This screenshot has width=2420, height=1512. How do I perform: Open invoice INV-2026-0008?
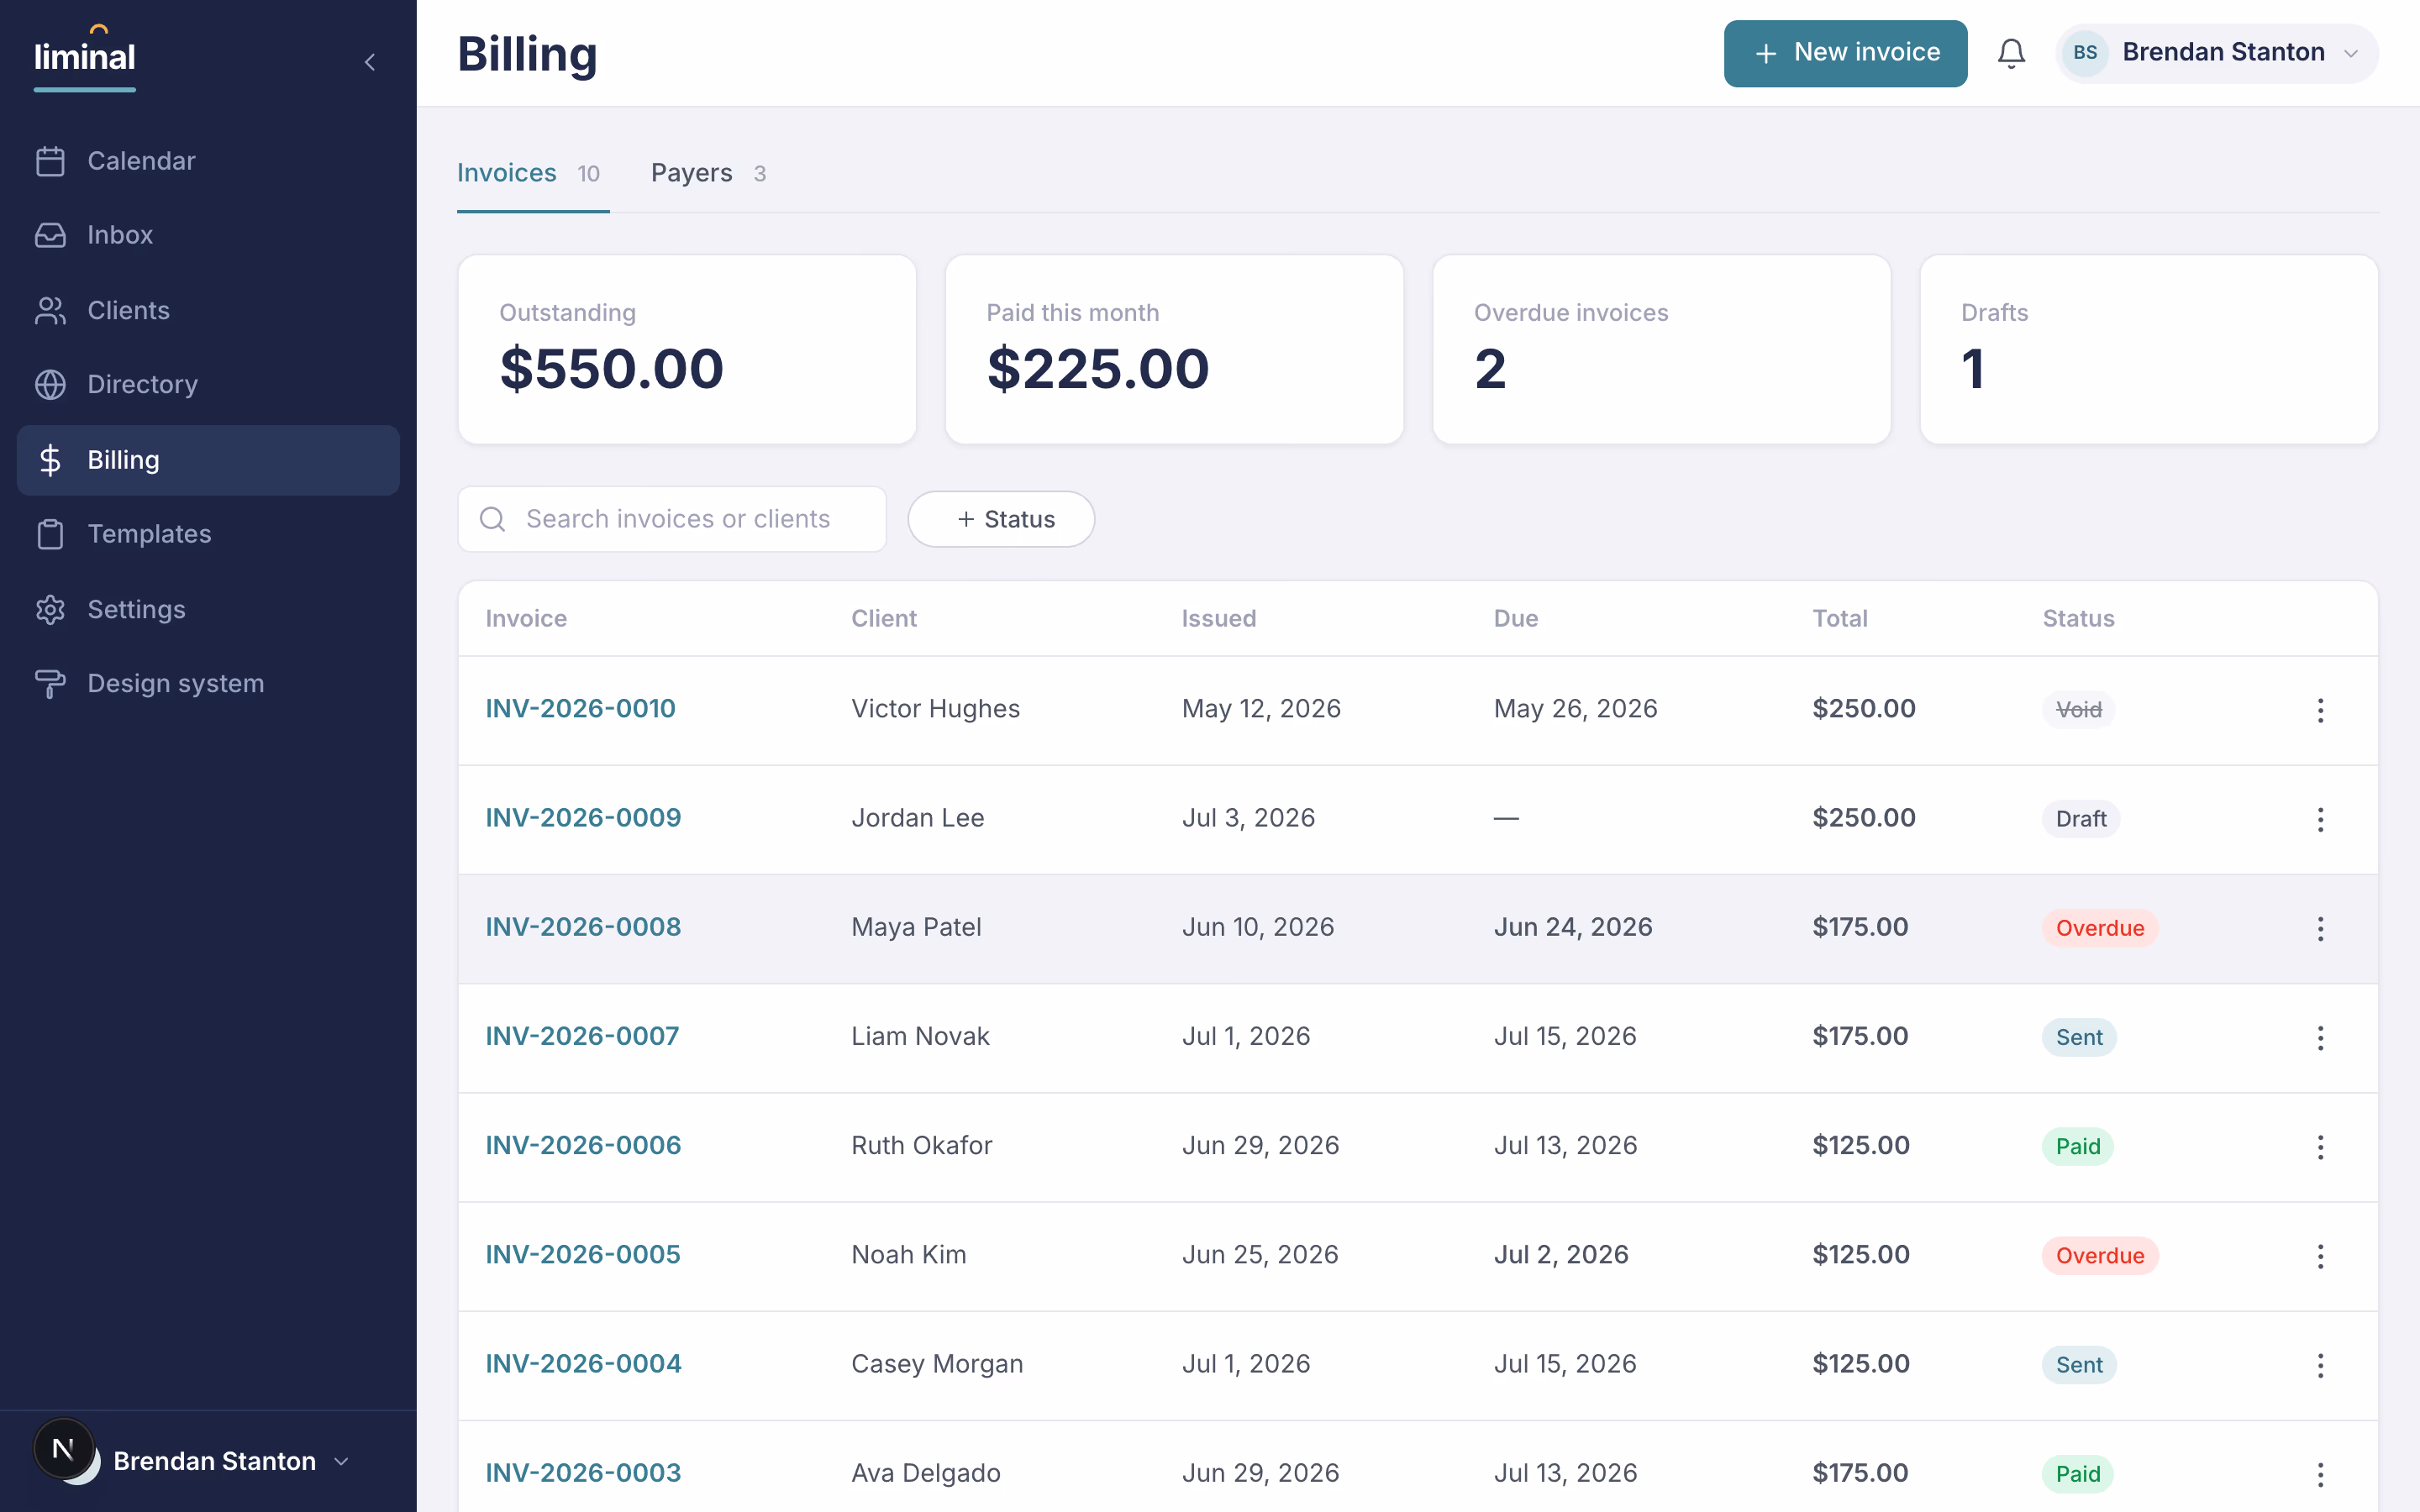[583, 927]
